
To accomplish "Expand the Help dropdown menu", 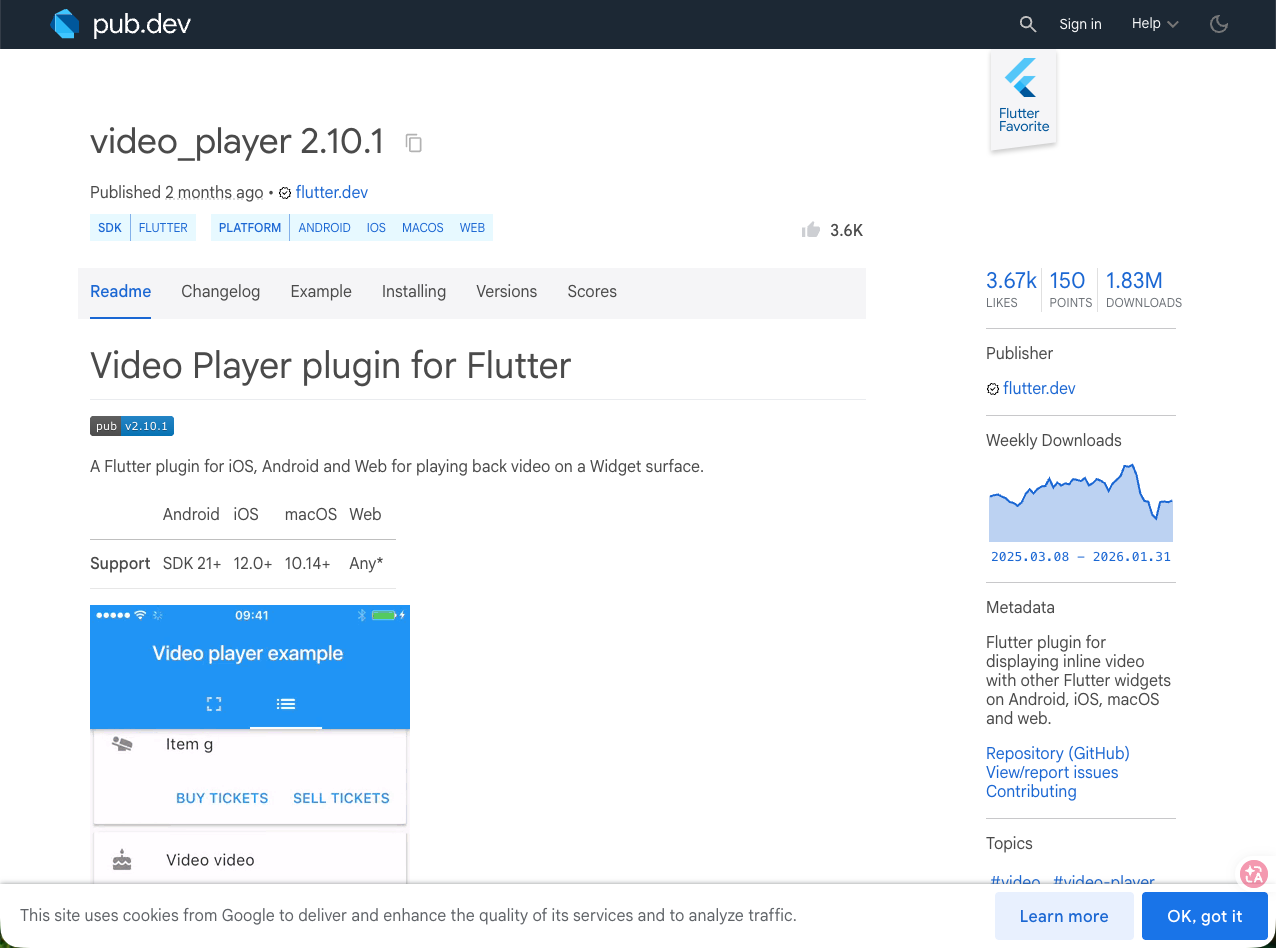I will 1155,24.
